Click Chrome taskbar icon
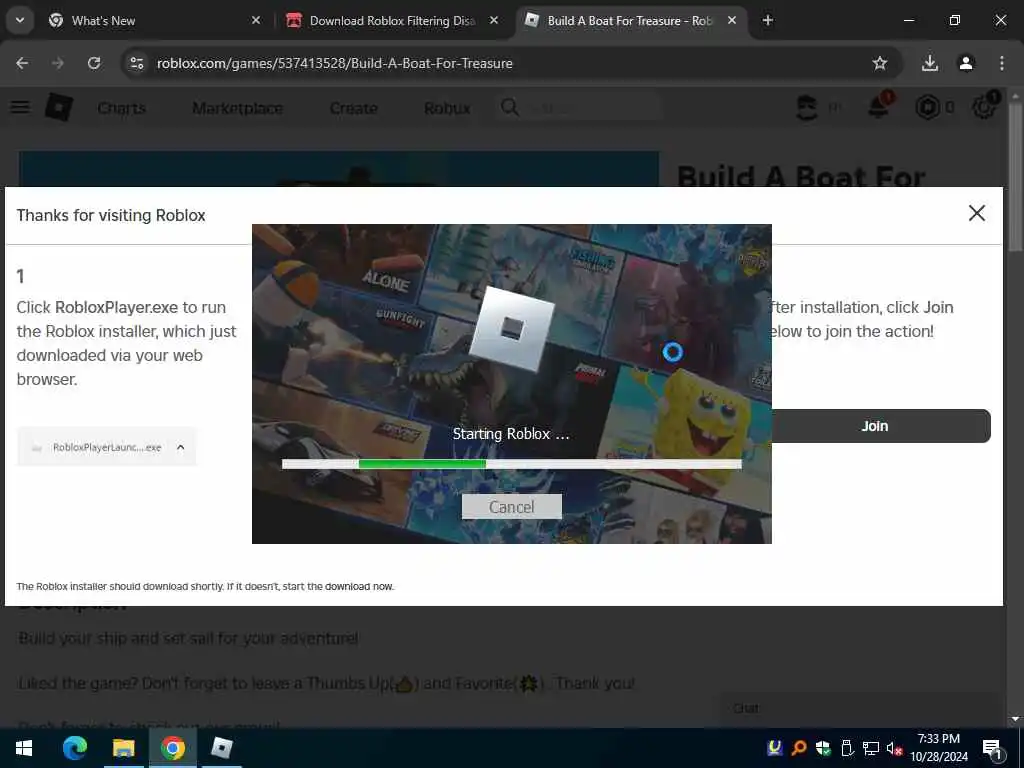Screen dimensions: 1024x768 coord(172,748)
